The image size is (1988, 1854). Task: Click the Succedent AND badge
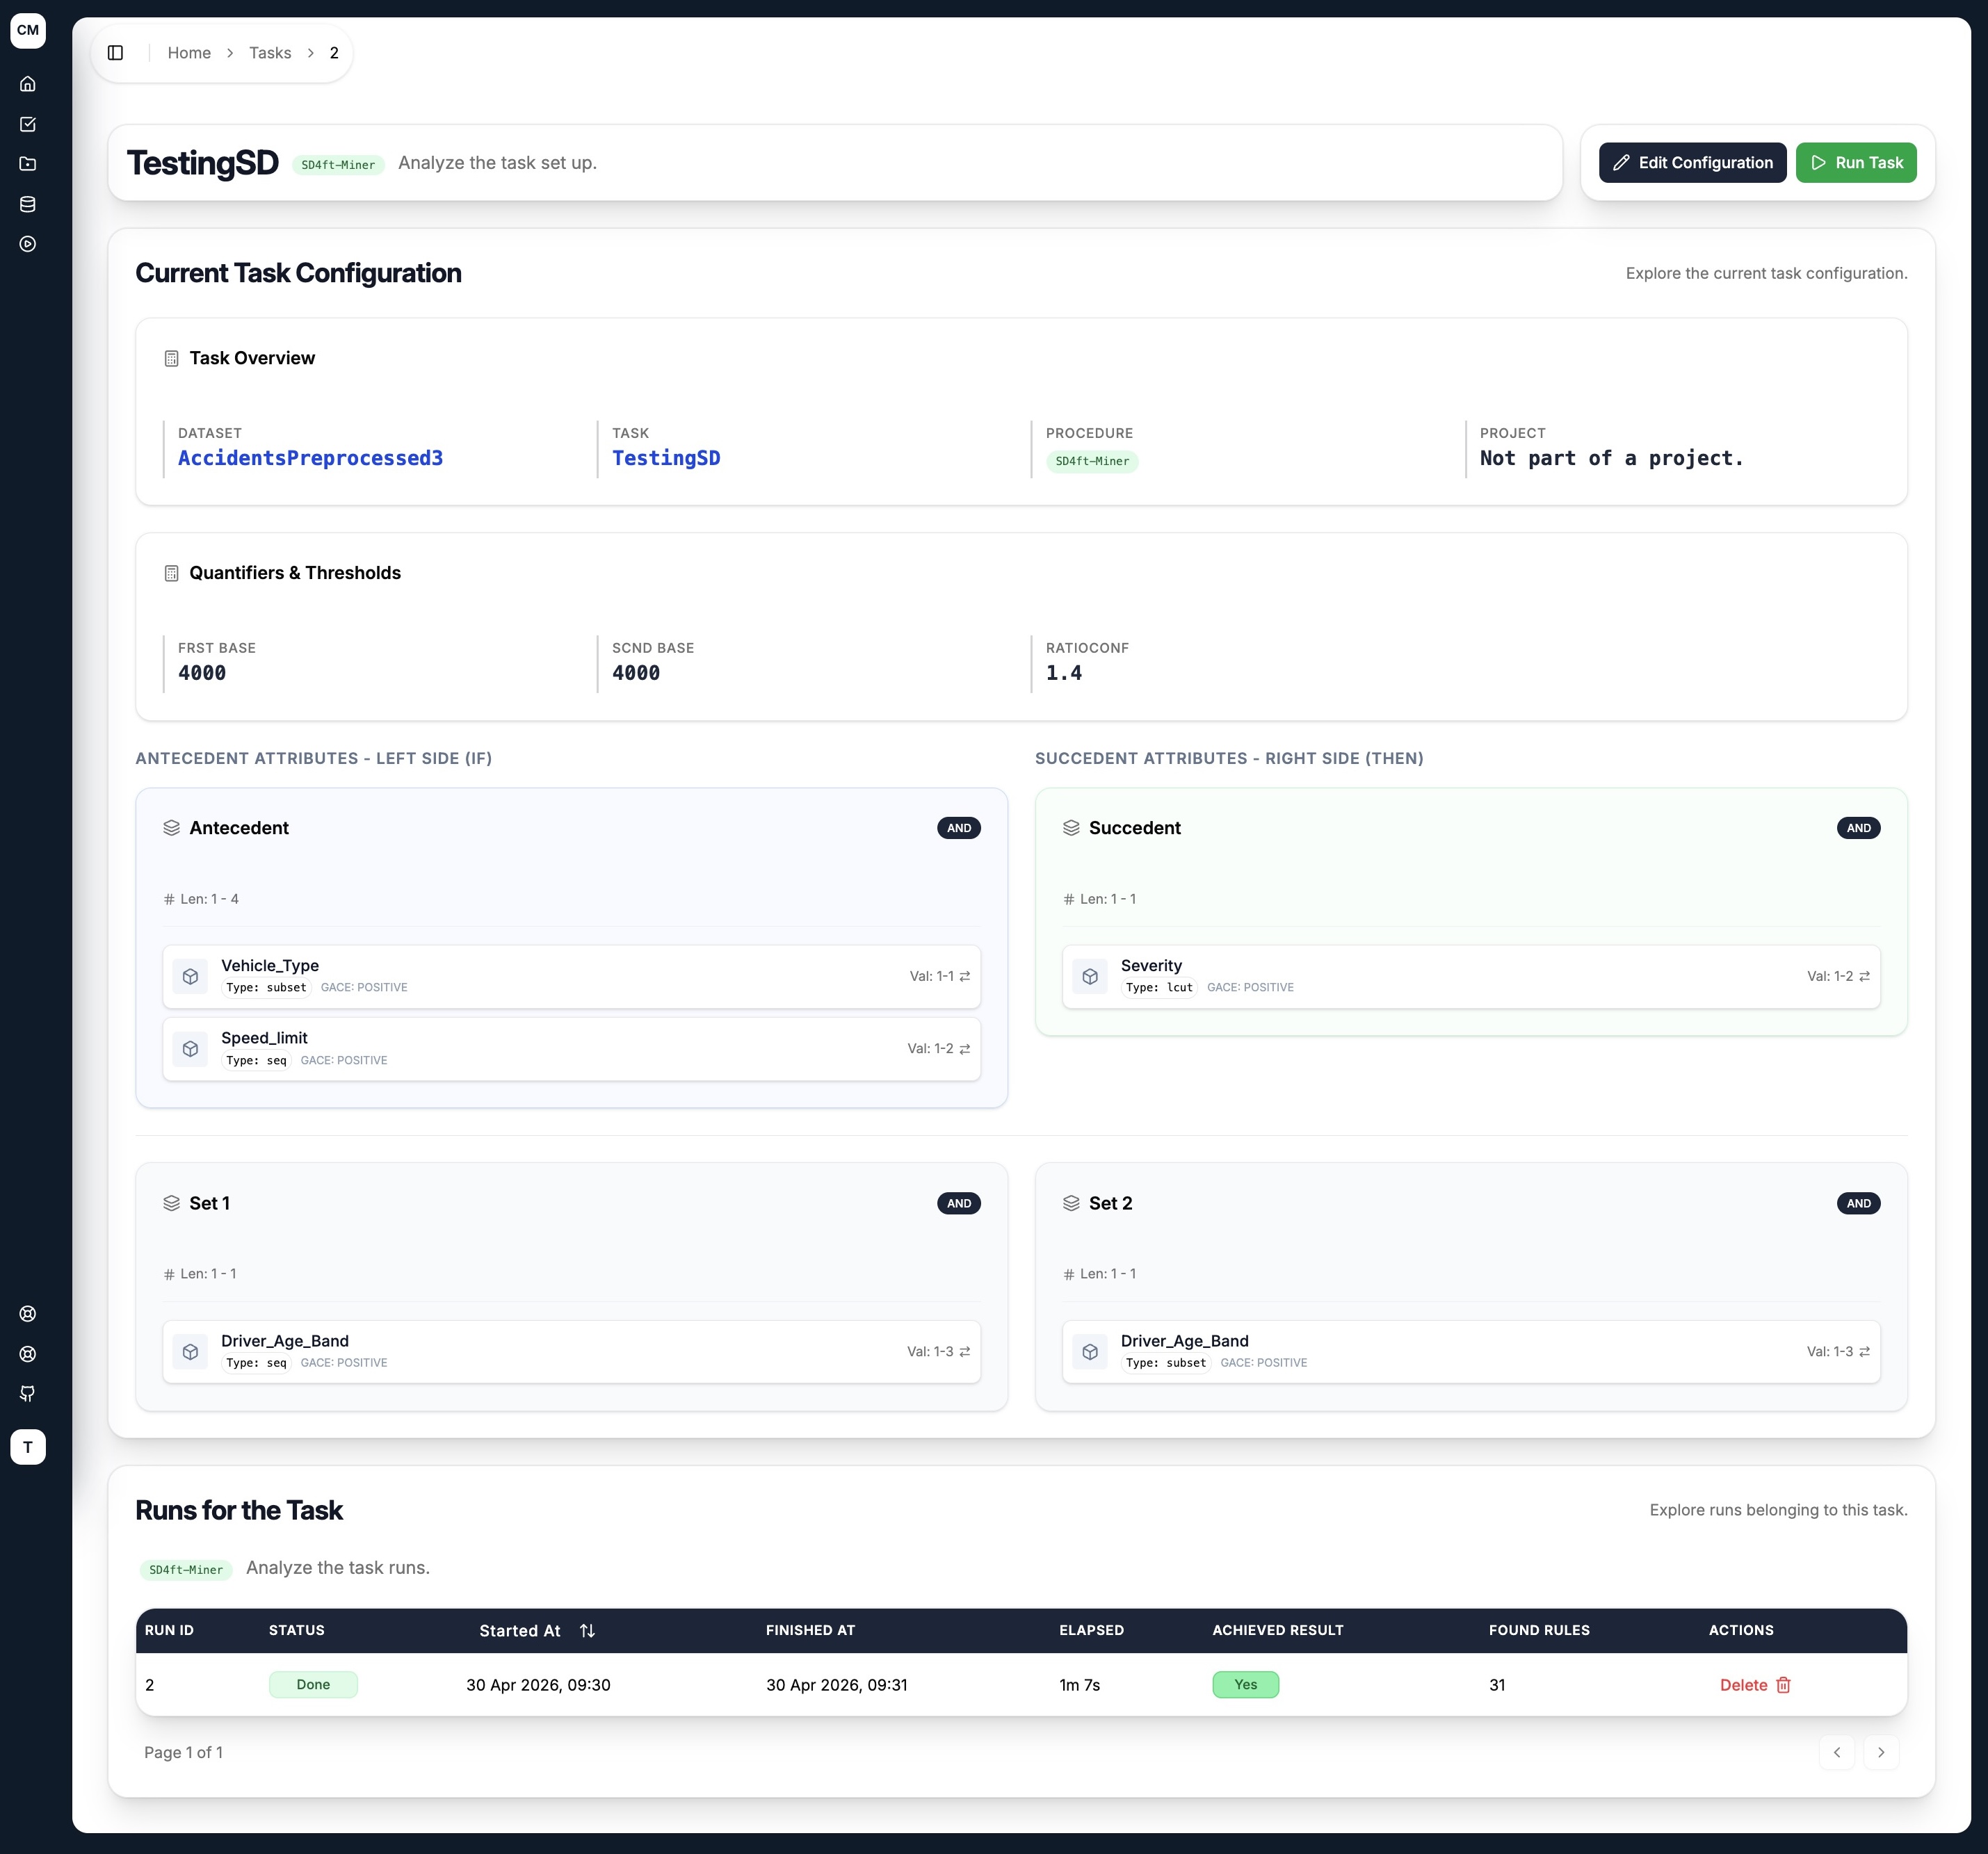point(1858,828)
